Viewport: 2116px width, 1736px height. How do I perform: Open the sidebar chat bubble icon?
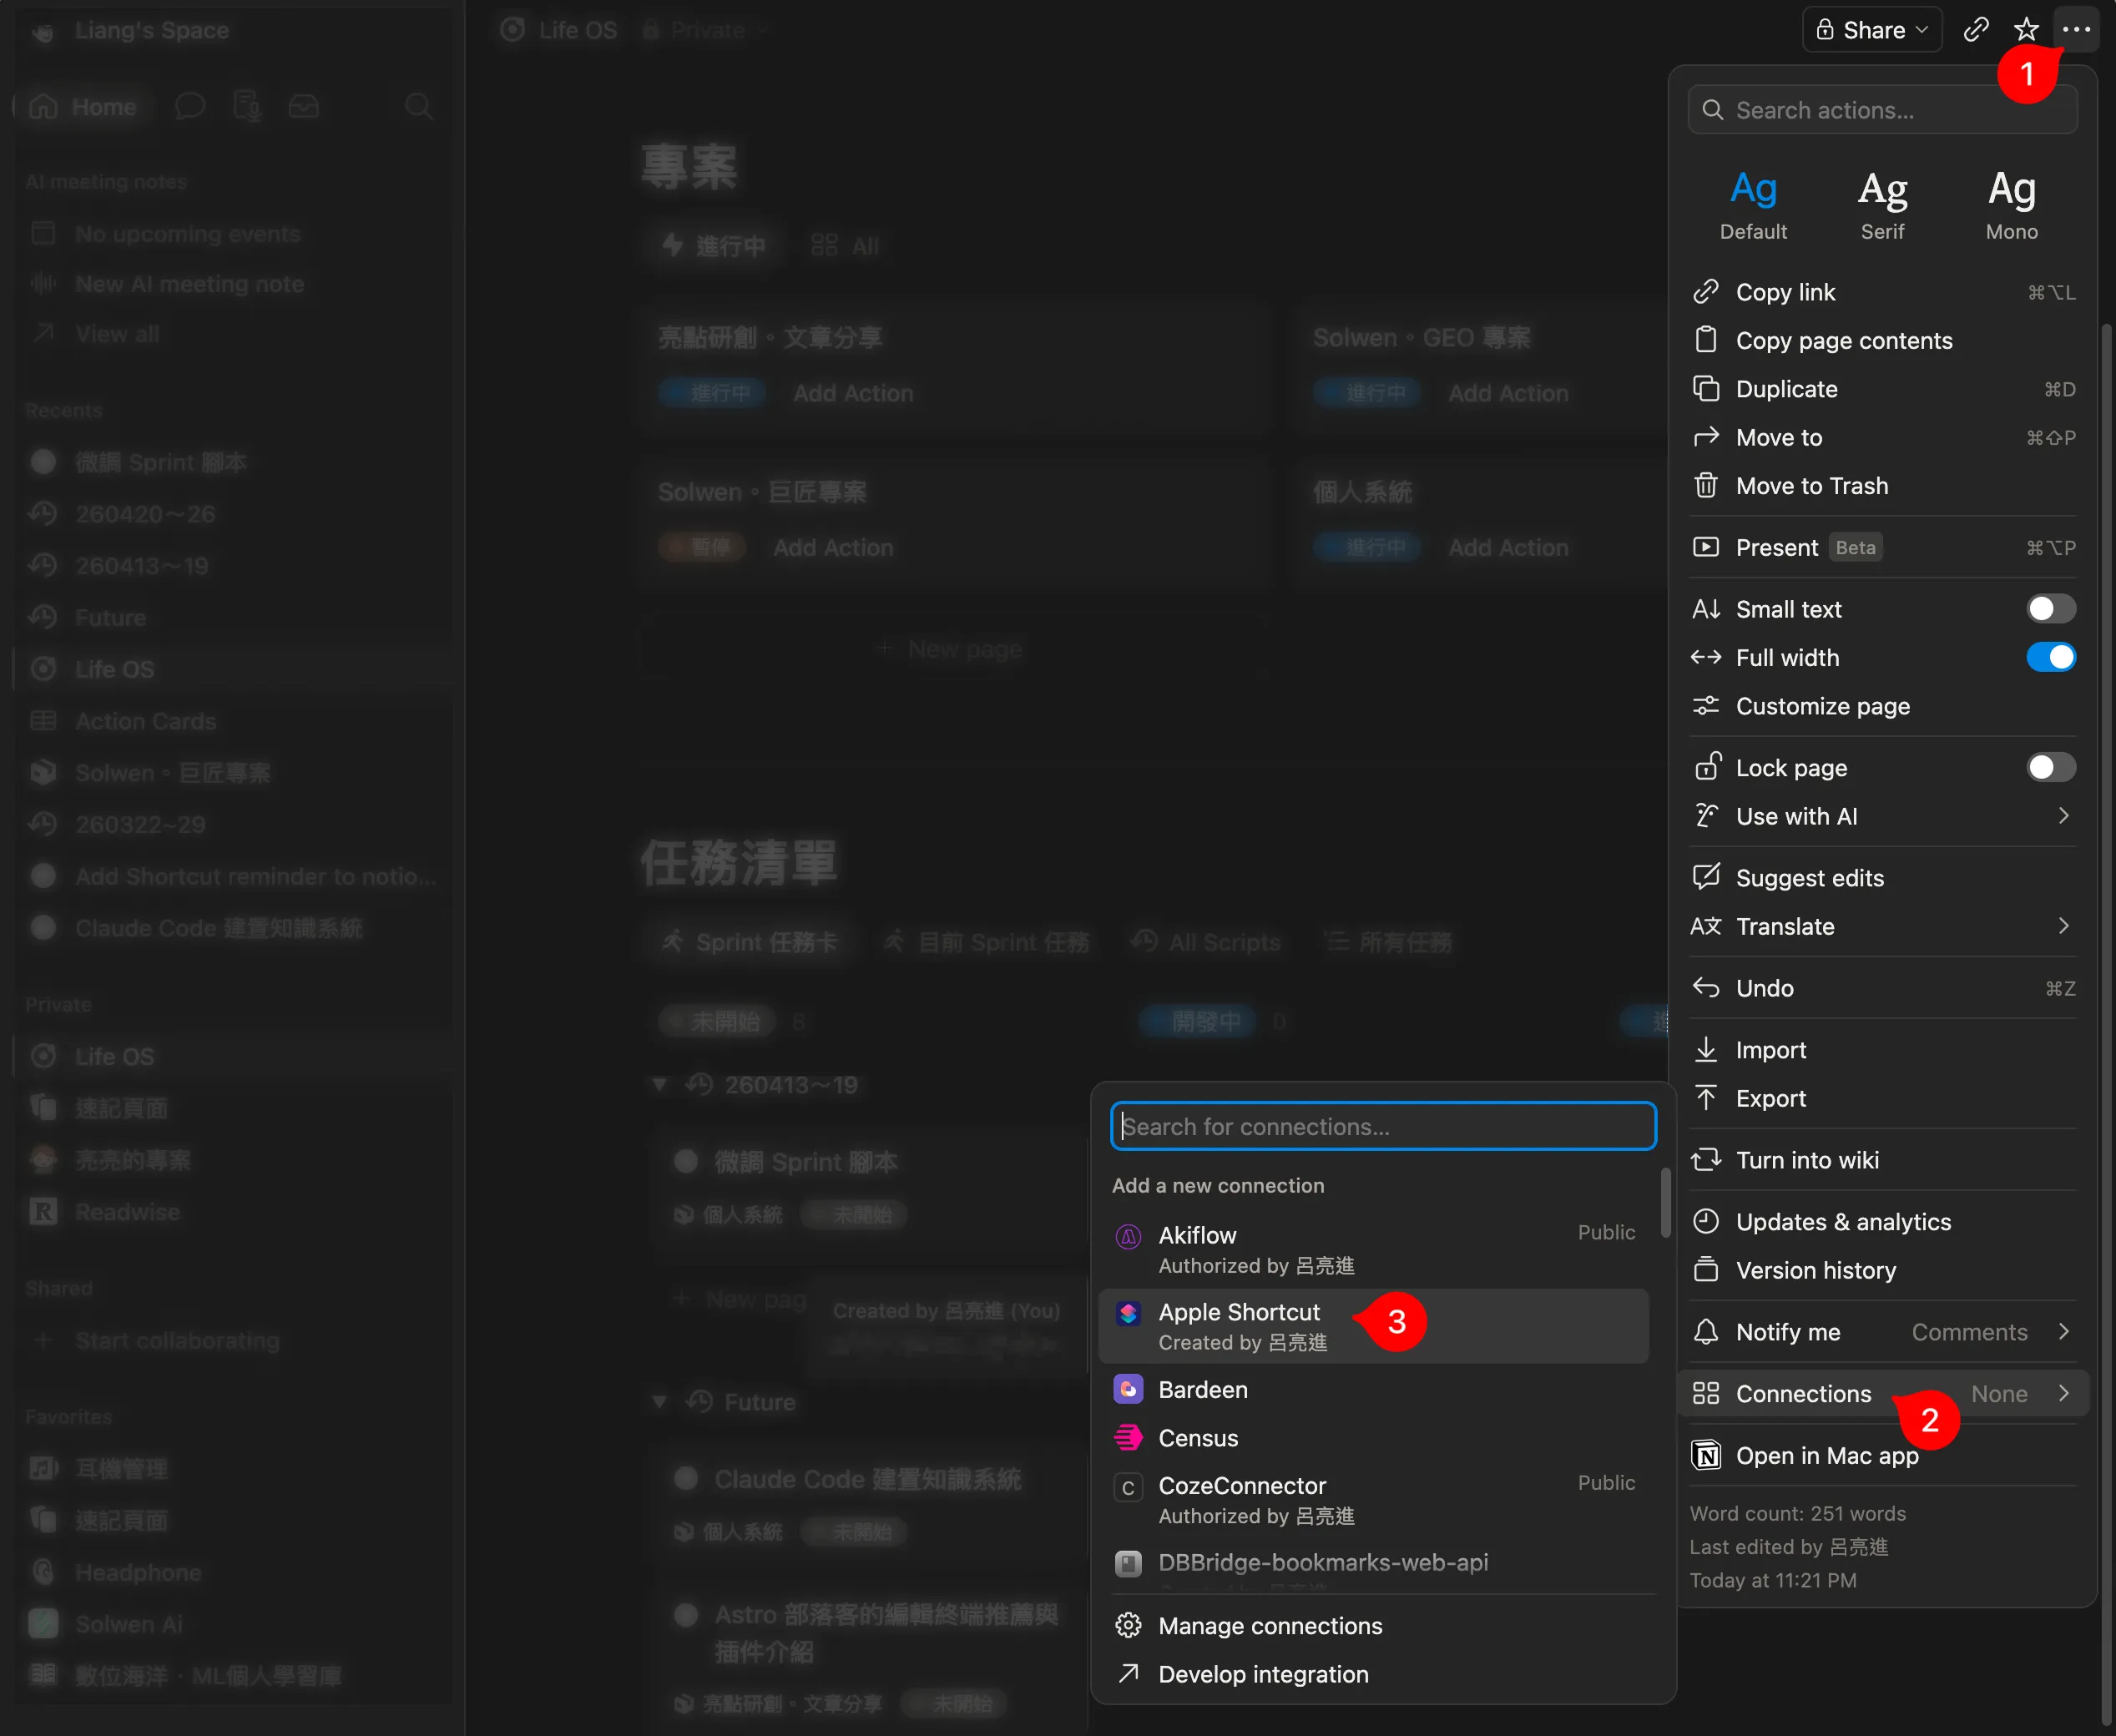190,106
